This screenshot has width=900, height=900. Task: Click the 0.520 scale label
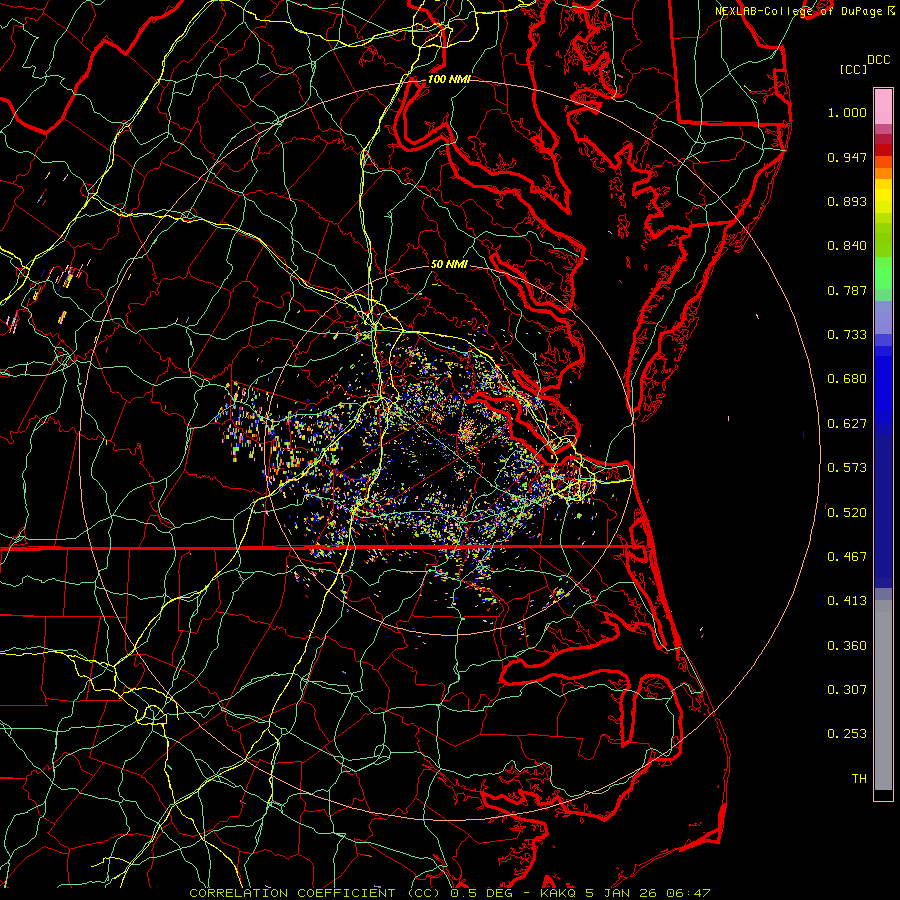click(847, 513)
